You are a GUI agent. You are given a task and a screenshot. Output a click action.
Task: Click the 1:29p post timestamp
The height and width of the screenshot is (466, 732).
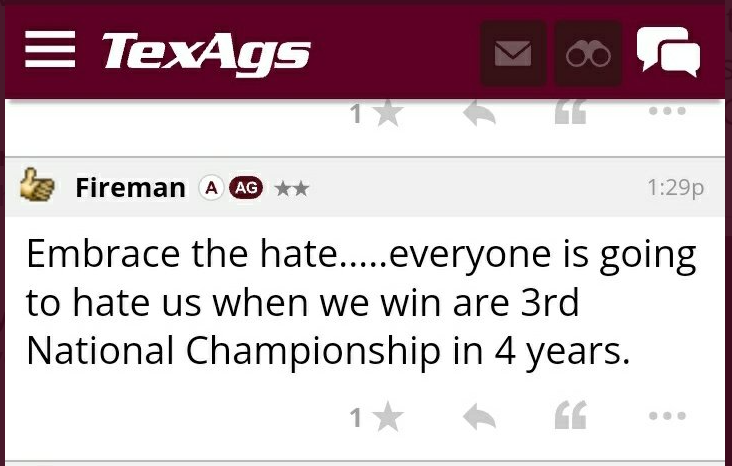pos(675,187)
